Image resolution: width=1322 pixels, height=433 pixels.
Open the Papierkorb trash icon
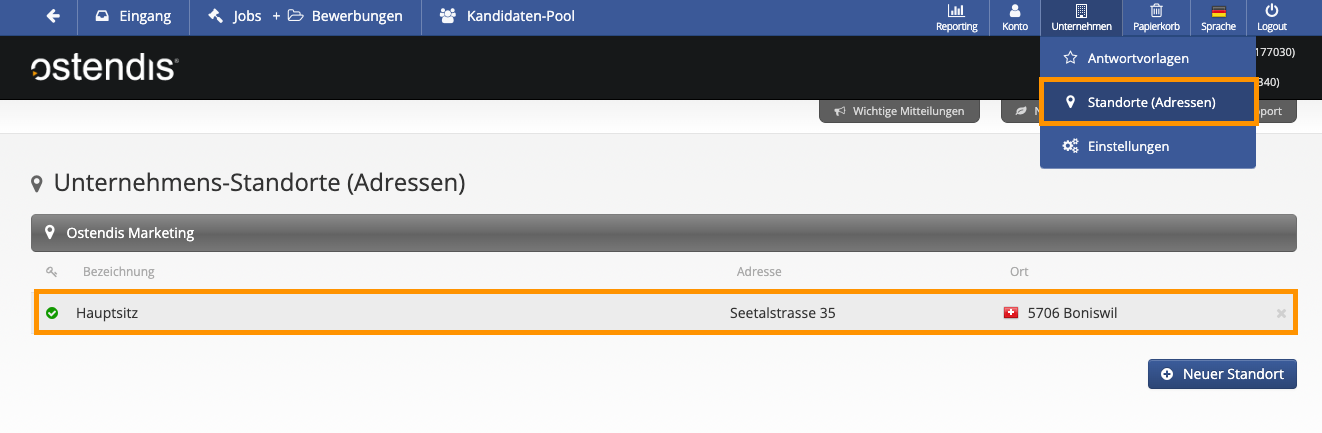click(x=1156, y=17)
